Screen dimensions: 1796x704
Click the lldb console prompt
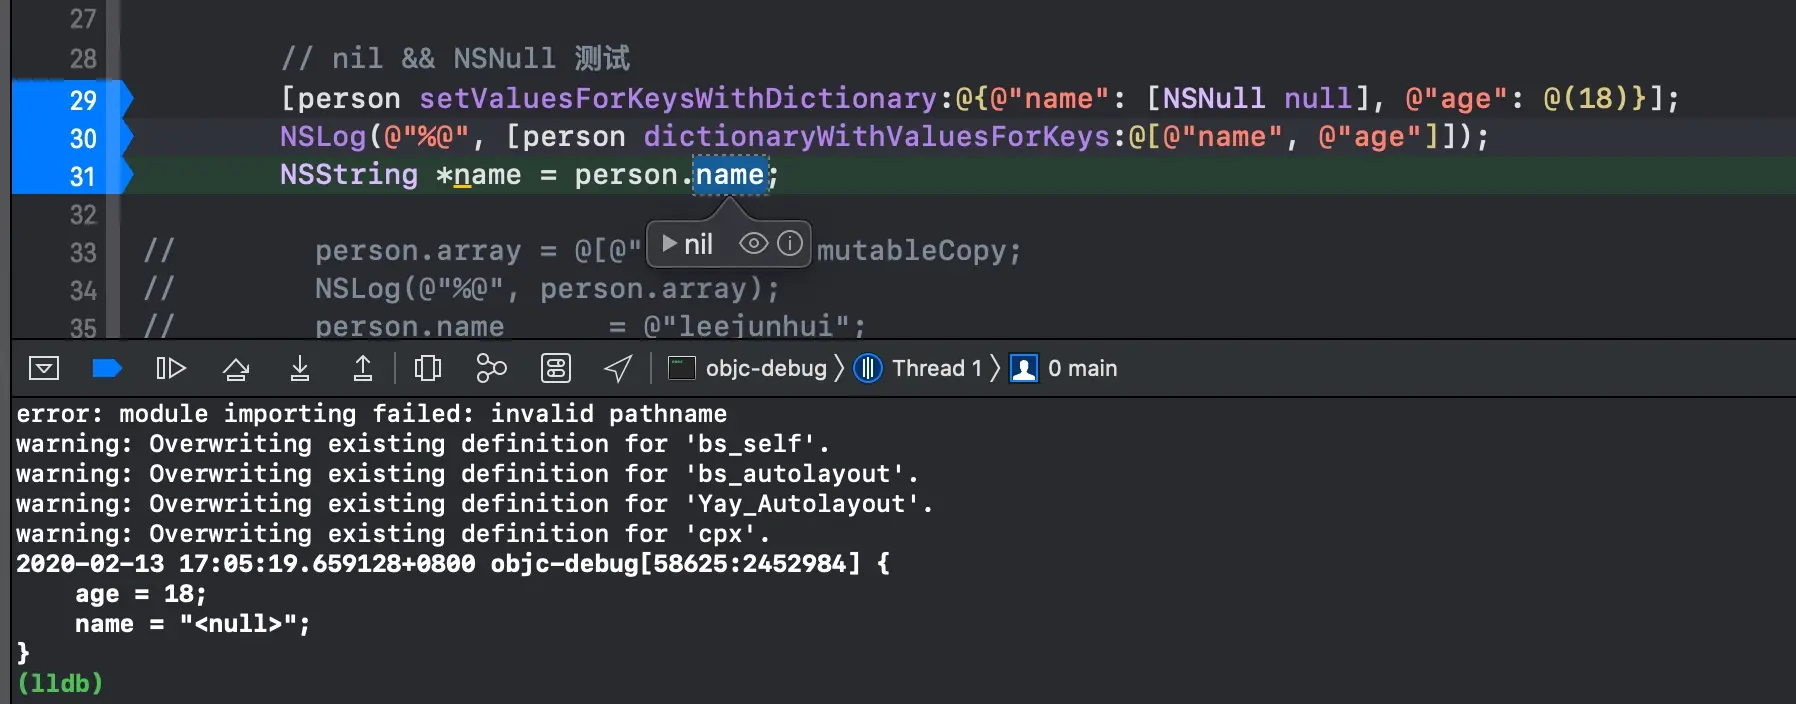[60, 683]
